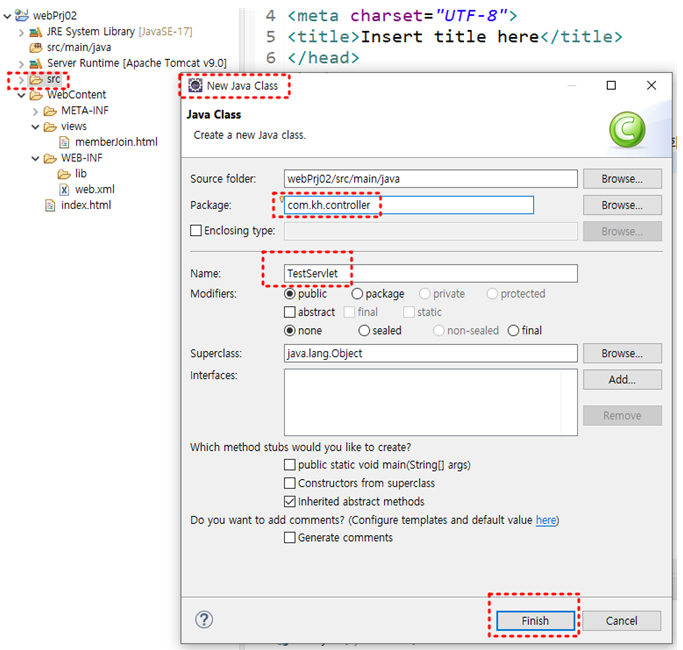Close the New Java Class dialog
Viewport: 683px width, 650px height.
click(x=651, y=85)
